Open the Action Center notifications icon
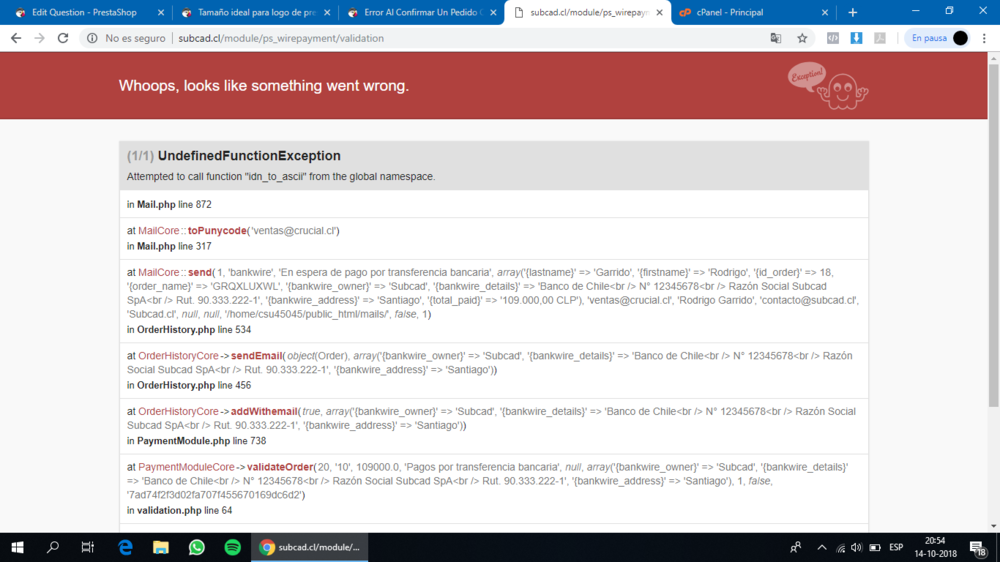The image size is (1000, 562). 978,547
